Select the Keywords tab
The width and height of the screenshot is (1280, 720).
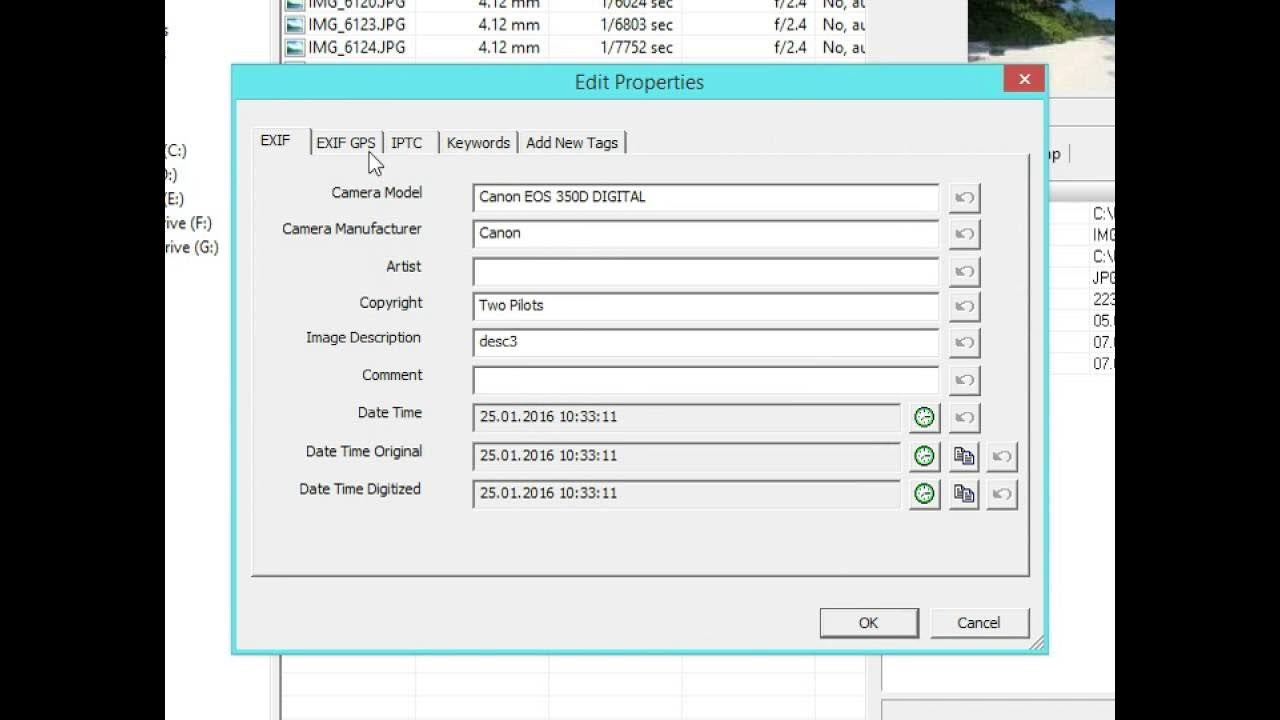[478, 143]
